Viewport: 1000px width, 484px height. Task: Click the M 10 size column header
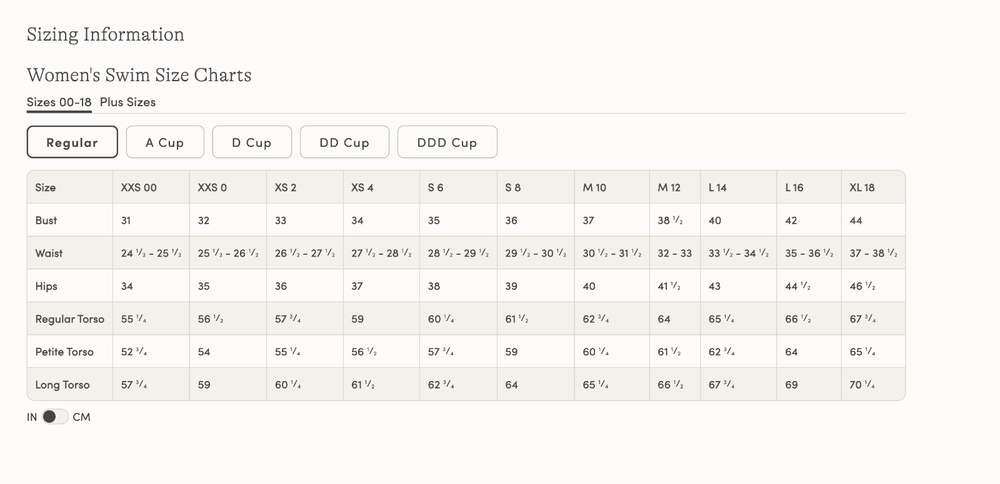point(594,187)
